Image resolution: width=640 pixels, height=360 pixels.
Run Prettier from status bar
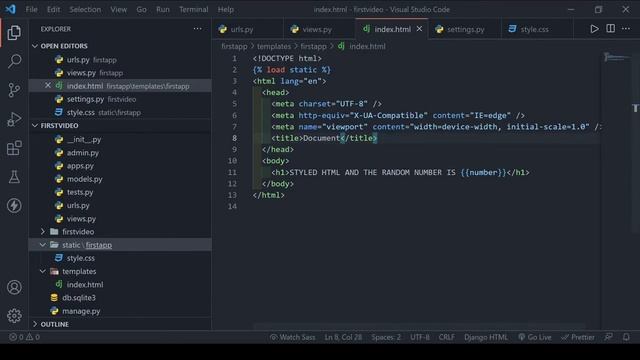click(x=578, y=337)
